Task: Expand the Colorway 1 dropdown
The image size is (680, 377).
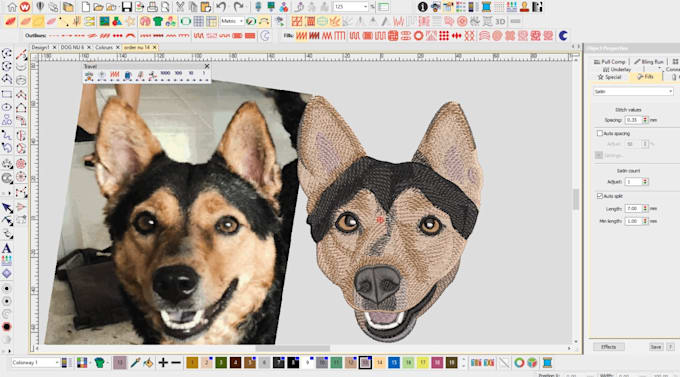Action: pos(35,362)
